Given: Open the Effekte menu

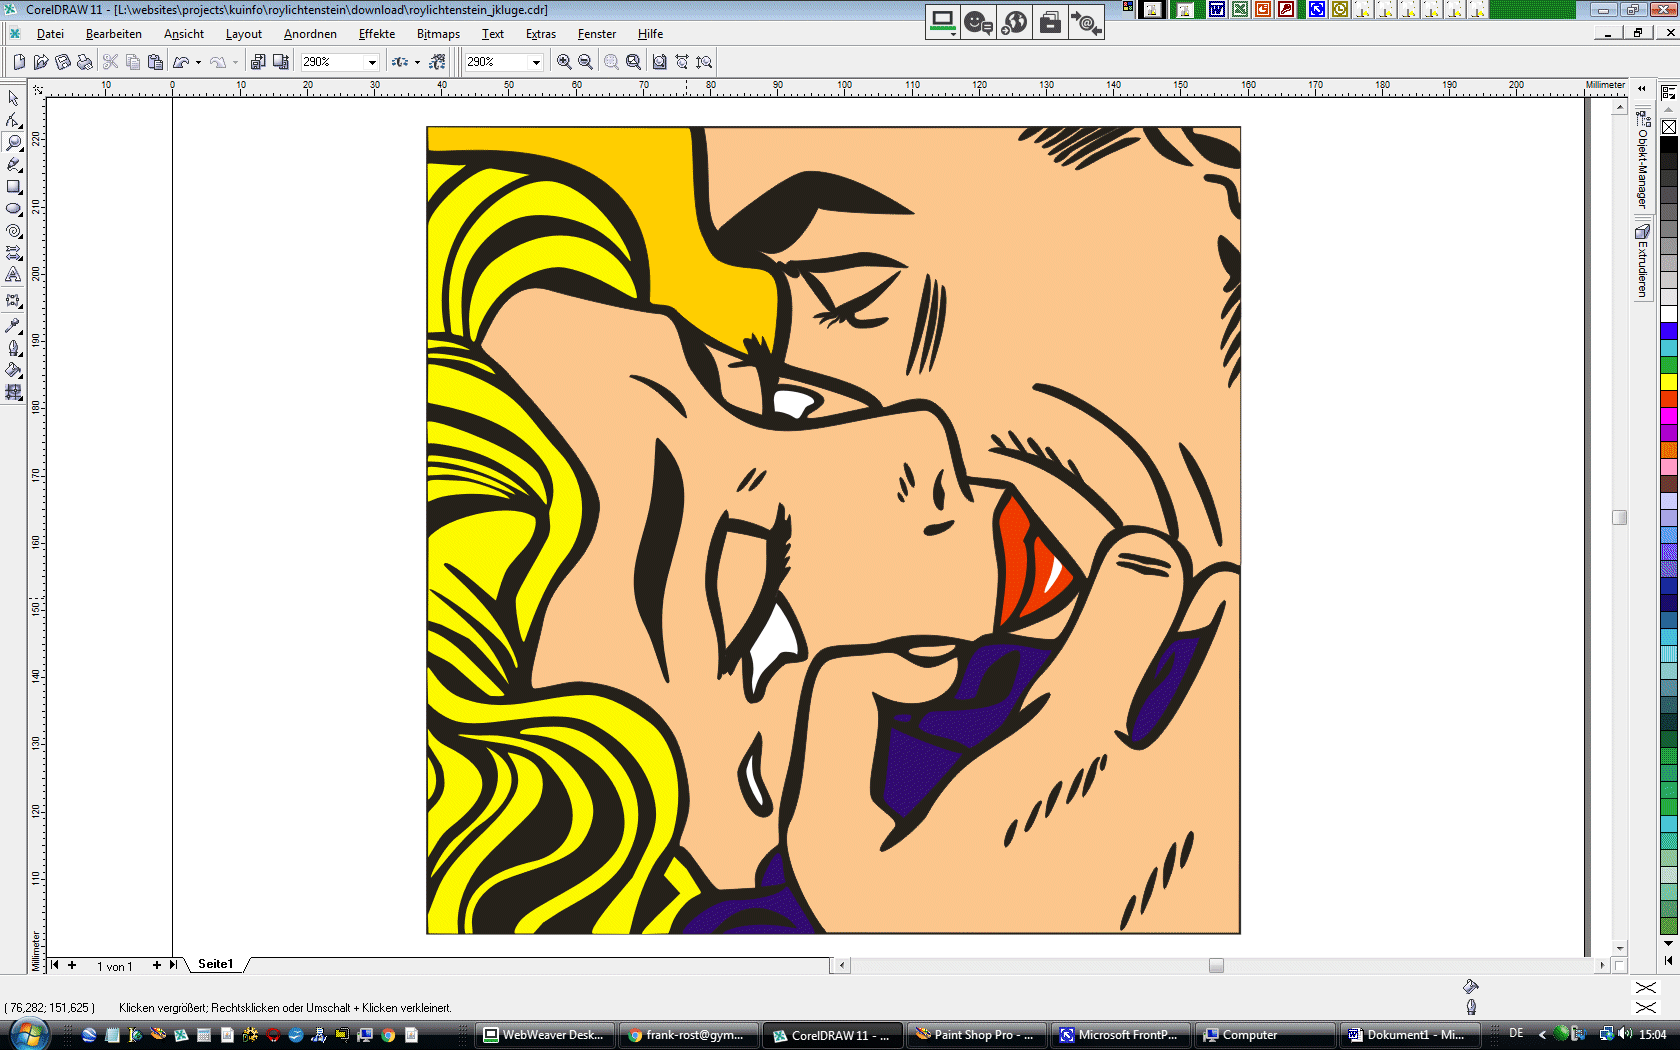Looking at the screenshot, I should pyautogui.click(x=377, y=34).
